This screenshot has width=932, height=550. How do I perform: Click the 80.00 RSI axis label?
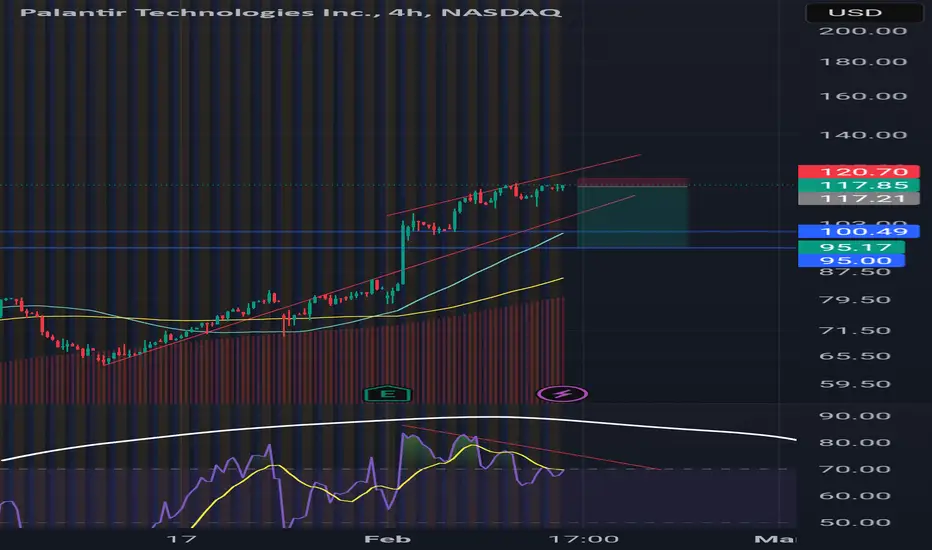855,442
